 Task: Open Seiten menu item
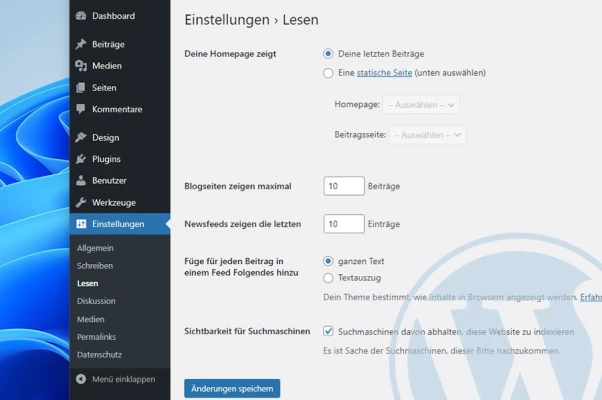120,88
